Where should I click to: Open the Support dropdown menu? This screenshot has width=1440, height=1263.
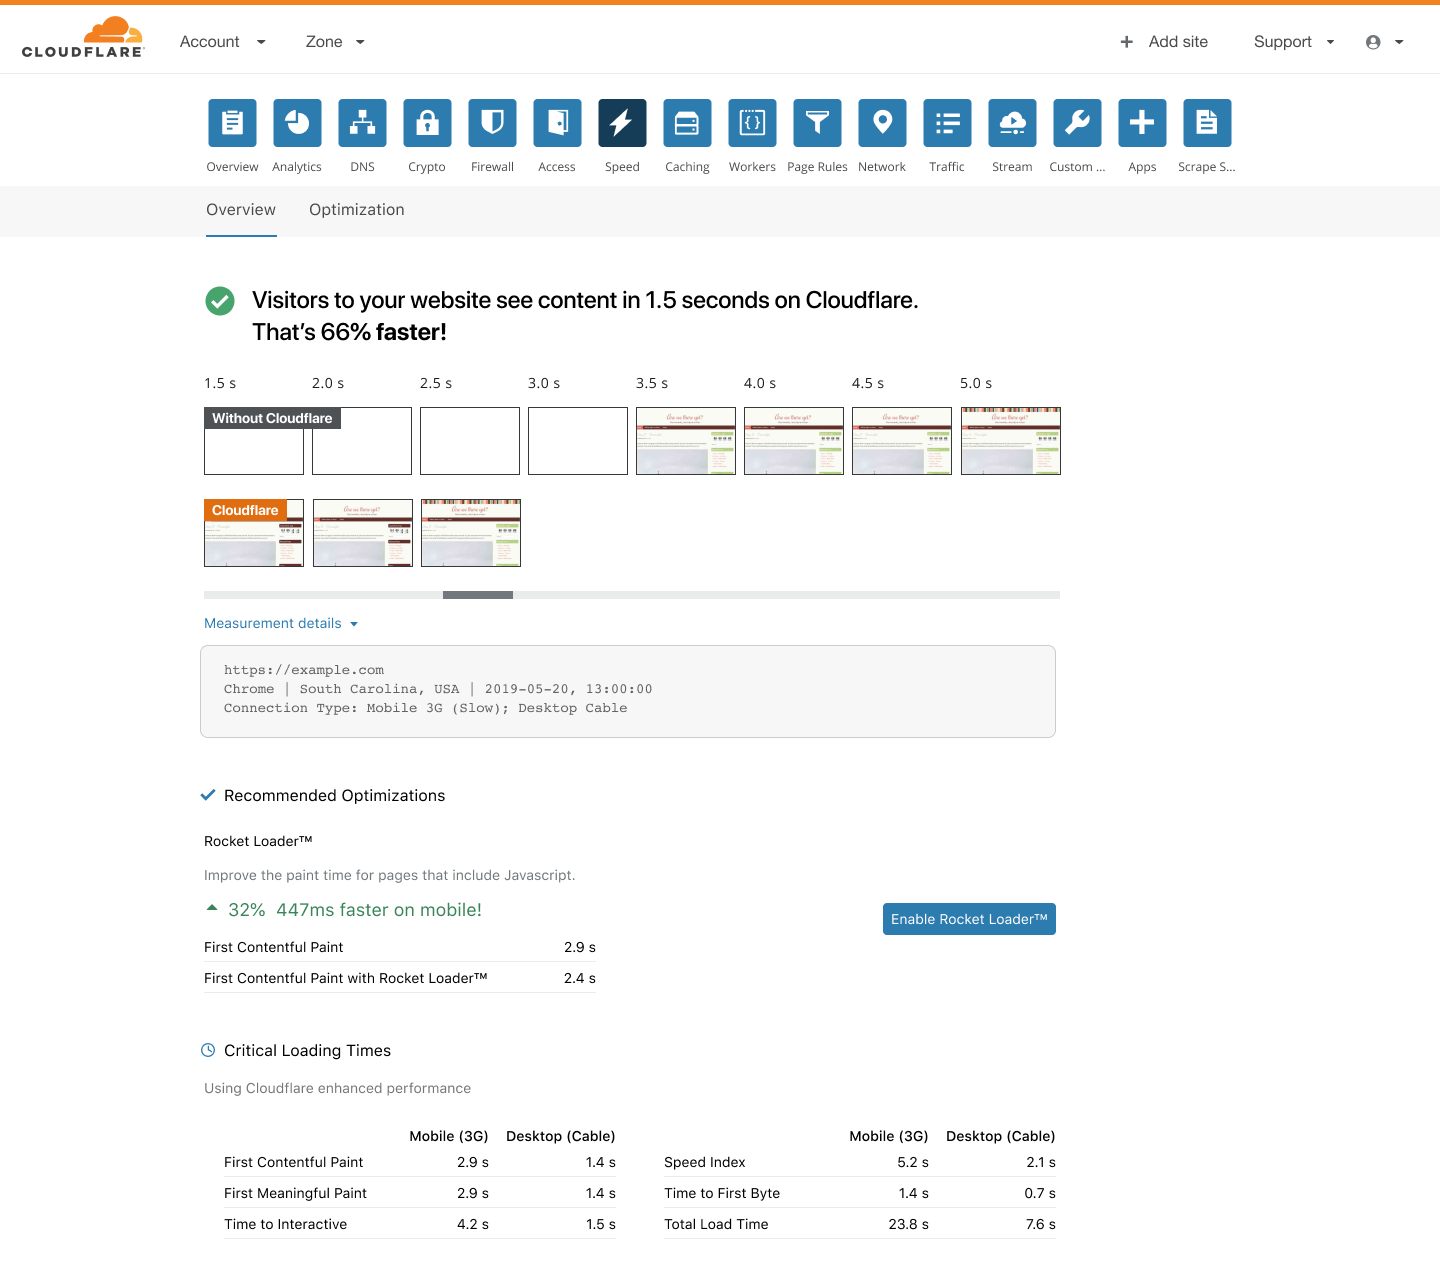(x=1293, y=42)
